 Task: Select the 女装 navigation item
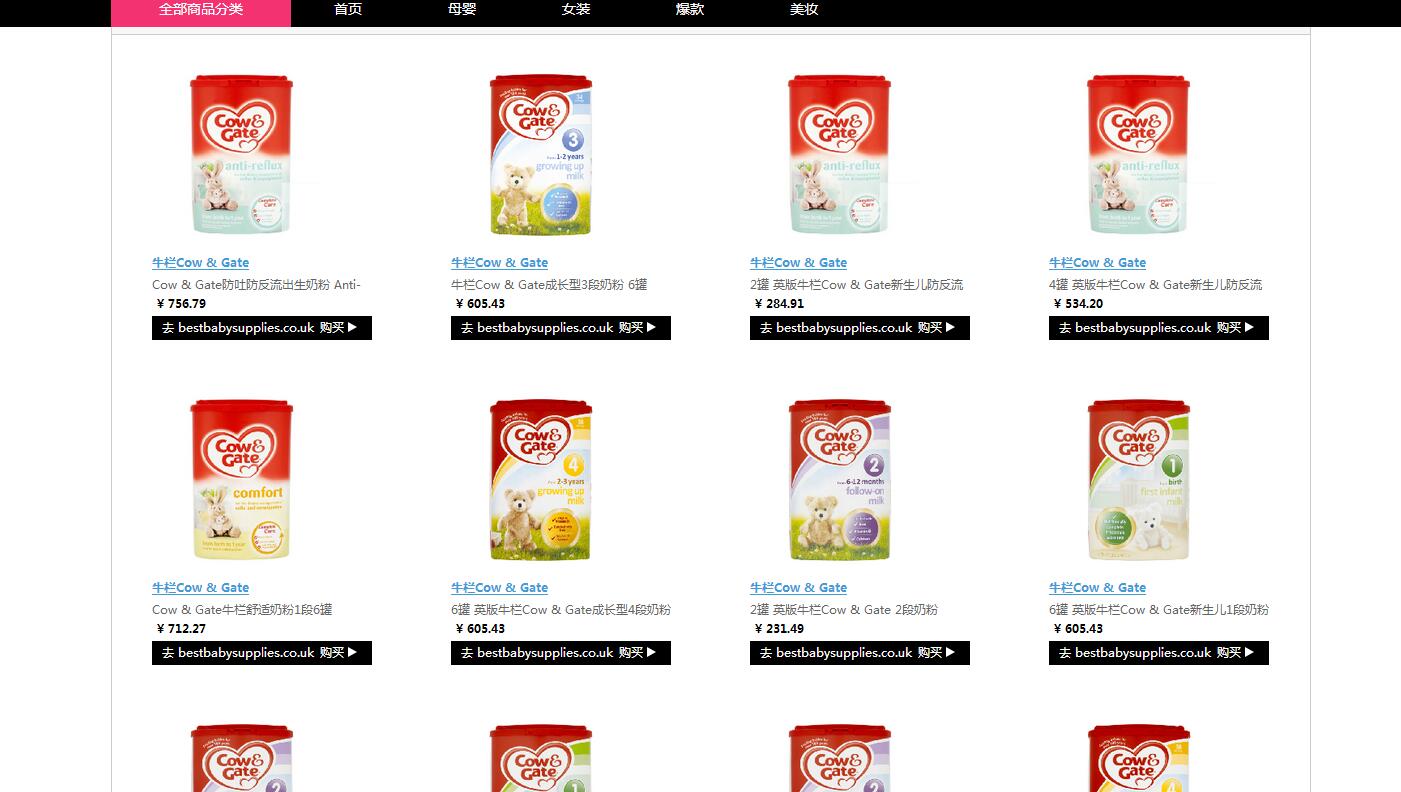tap(576, 10)
